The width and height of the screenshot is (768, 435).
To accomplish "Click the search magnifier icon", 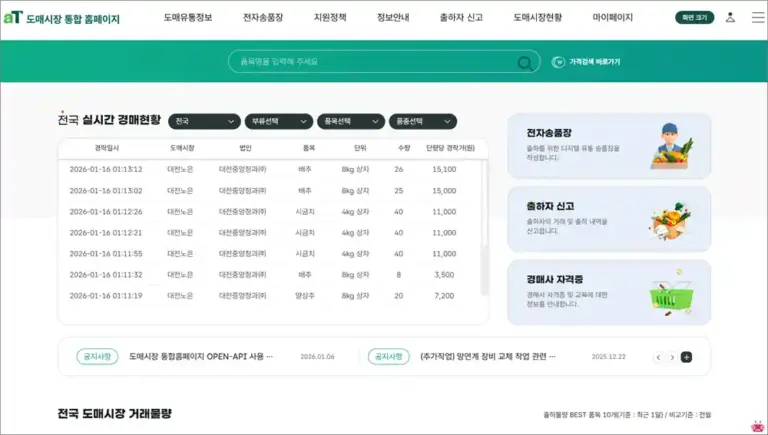I will click(x=525, y=63).
